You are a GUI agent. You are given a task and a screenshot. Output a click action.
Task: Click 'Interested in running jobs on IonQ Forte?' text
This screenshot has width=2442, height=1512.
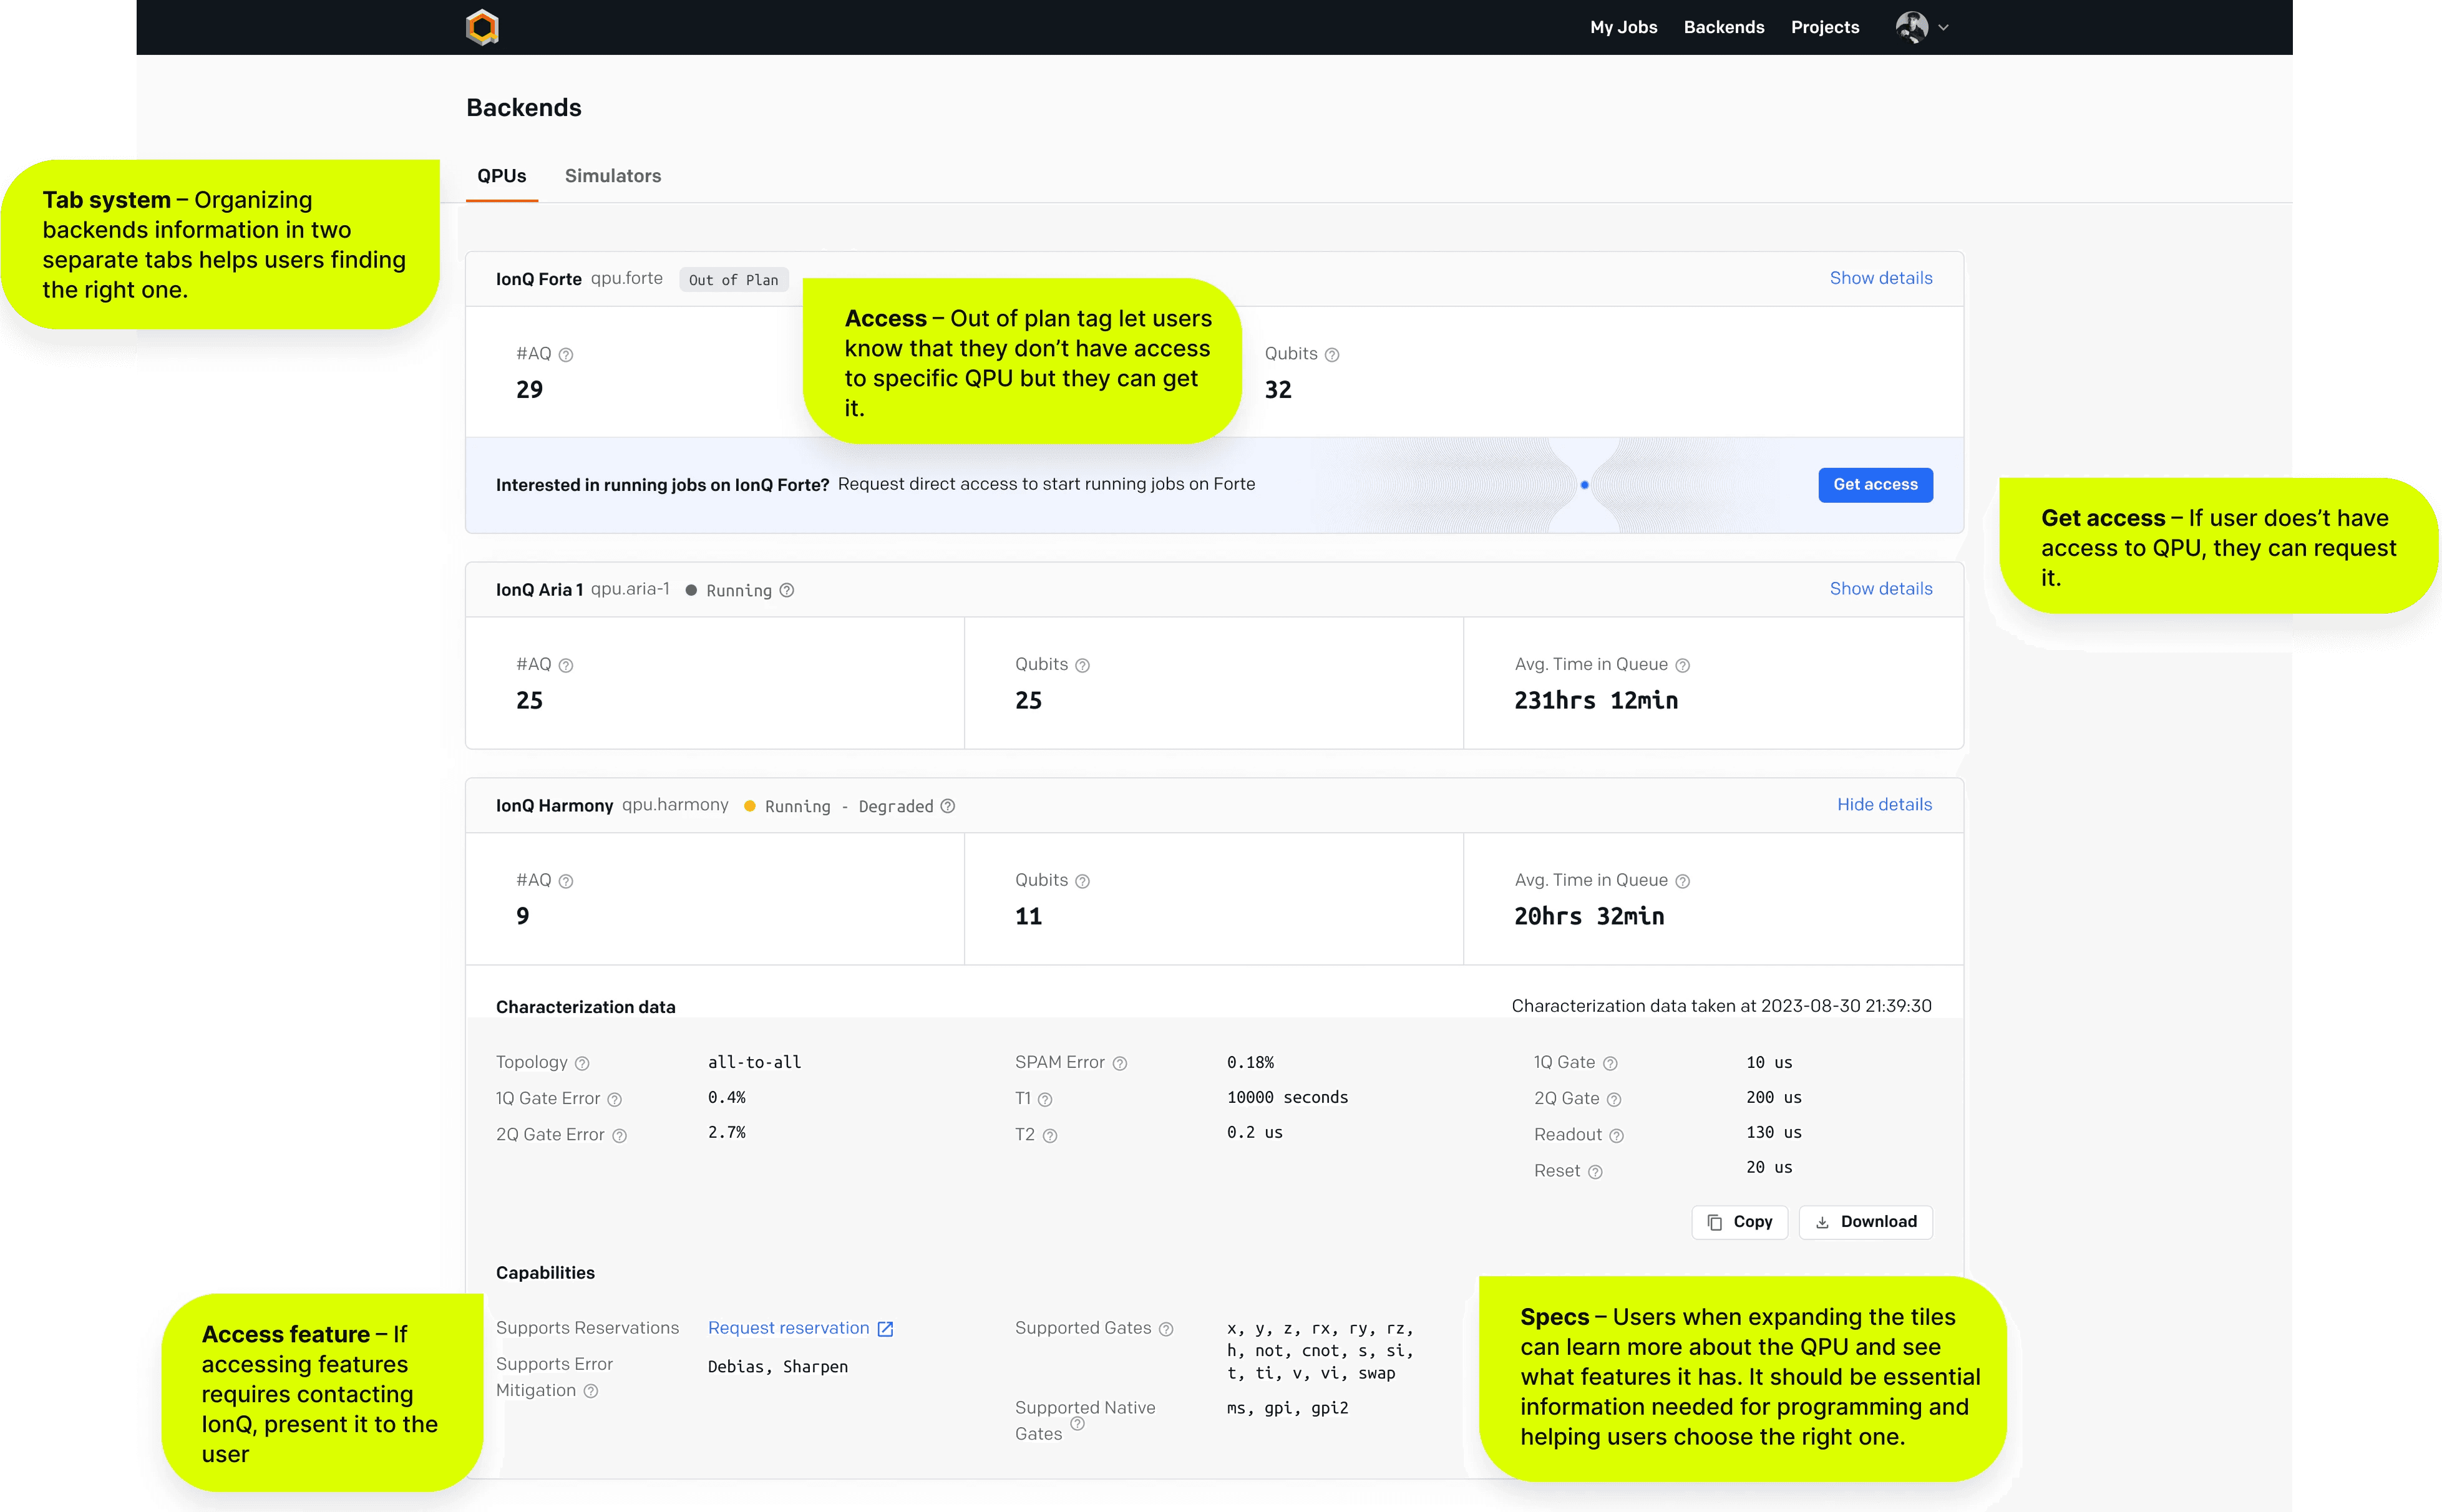click(x=663, y=485)
